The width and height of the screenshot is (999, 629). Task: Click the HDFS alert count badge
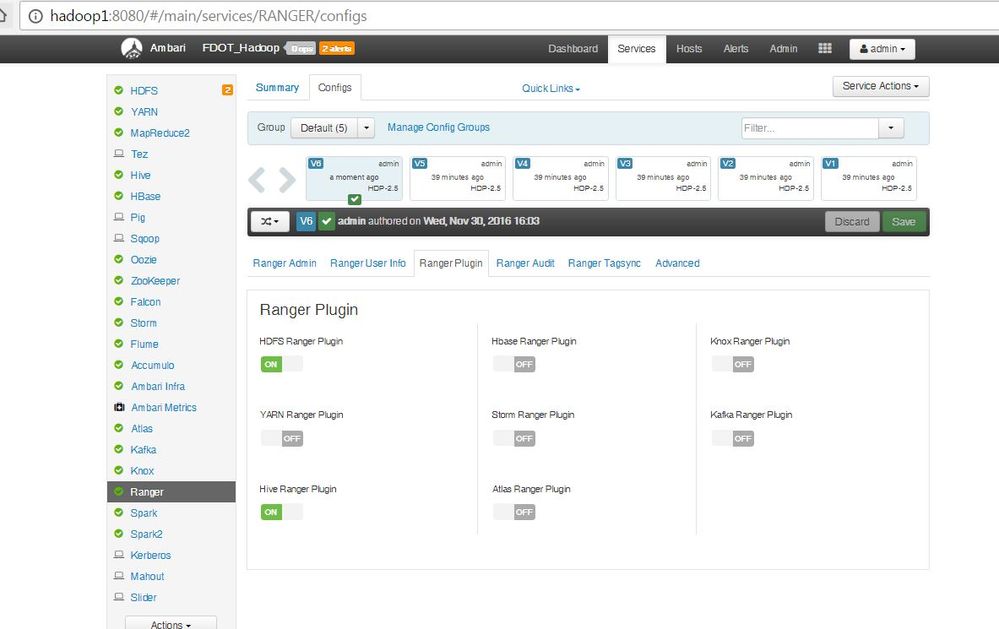[227, 90]
